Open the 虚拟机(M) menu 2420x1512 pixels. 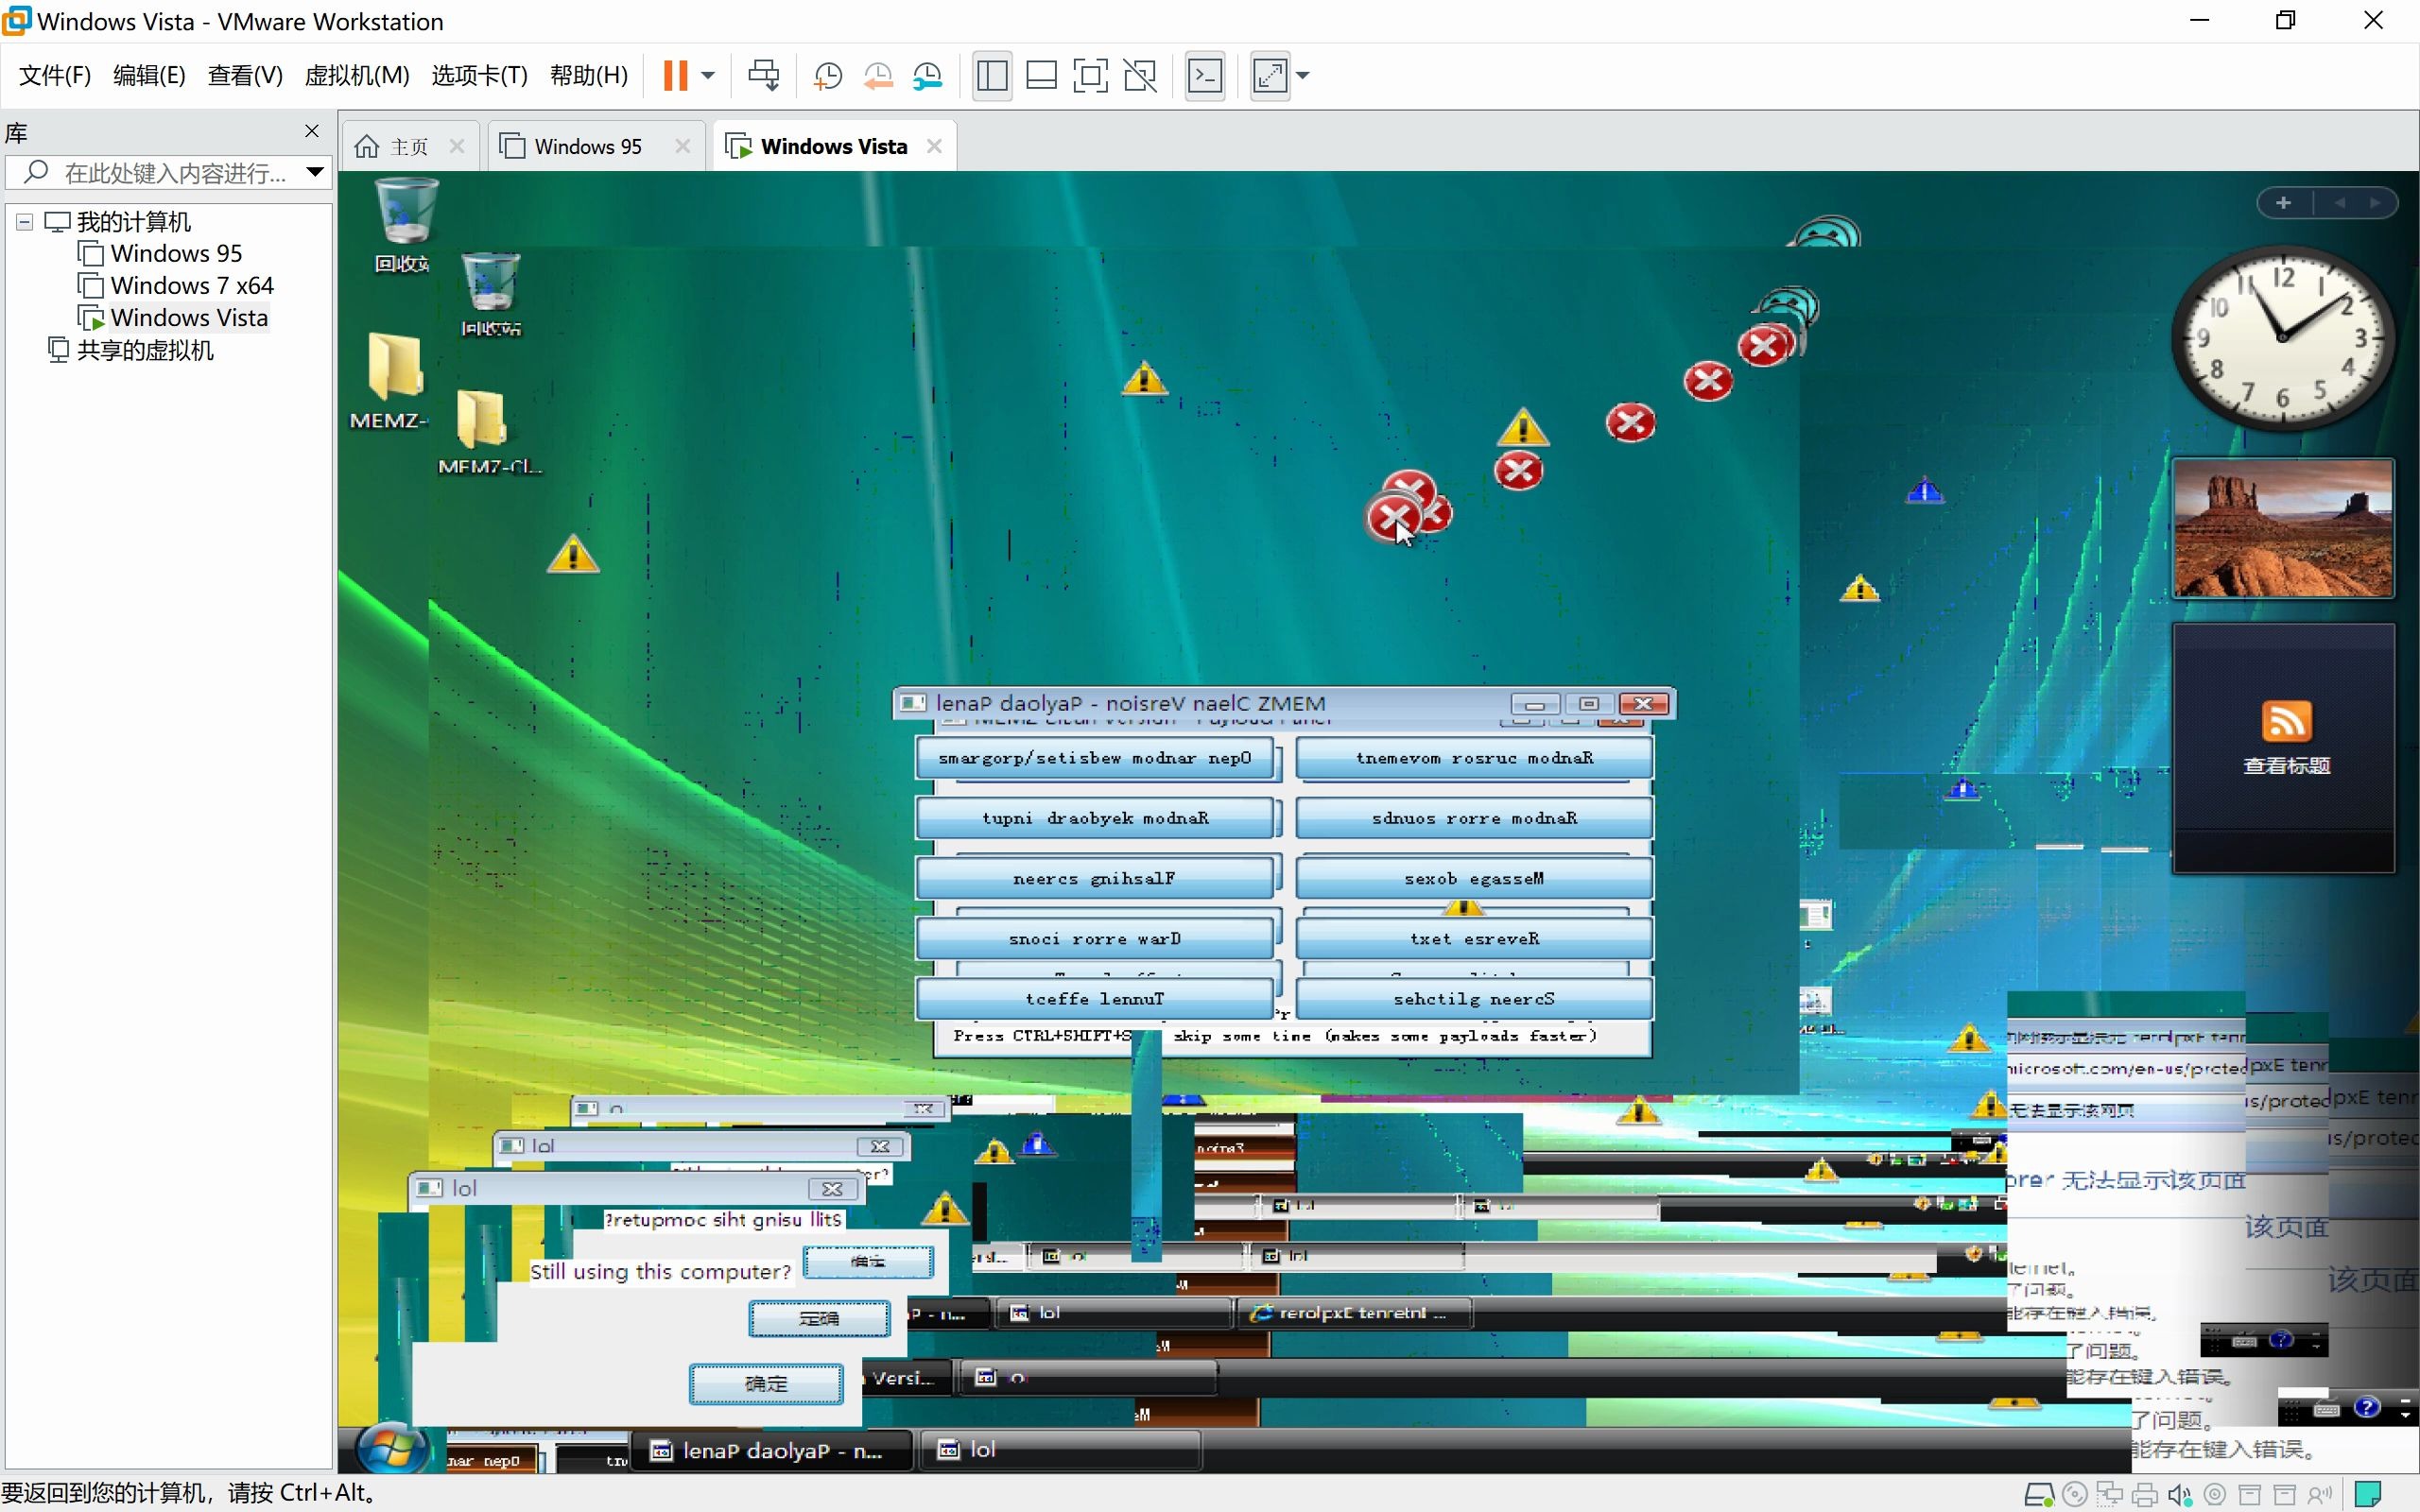click(x=357, y=76)
